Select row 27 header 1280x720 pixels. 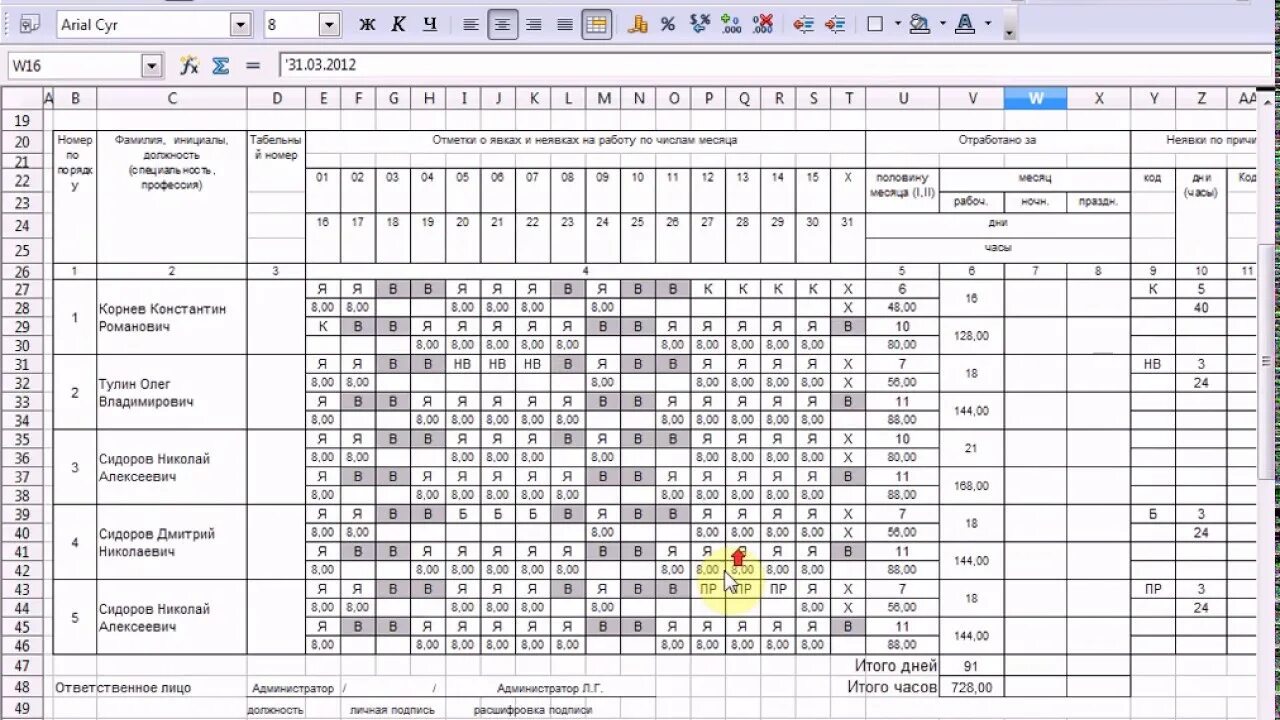[21, 290]
